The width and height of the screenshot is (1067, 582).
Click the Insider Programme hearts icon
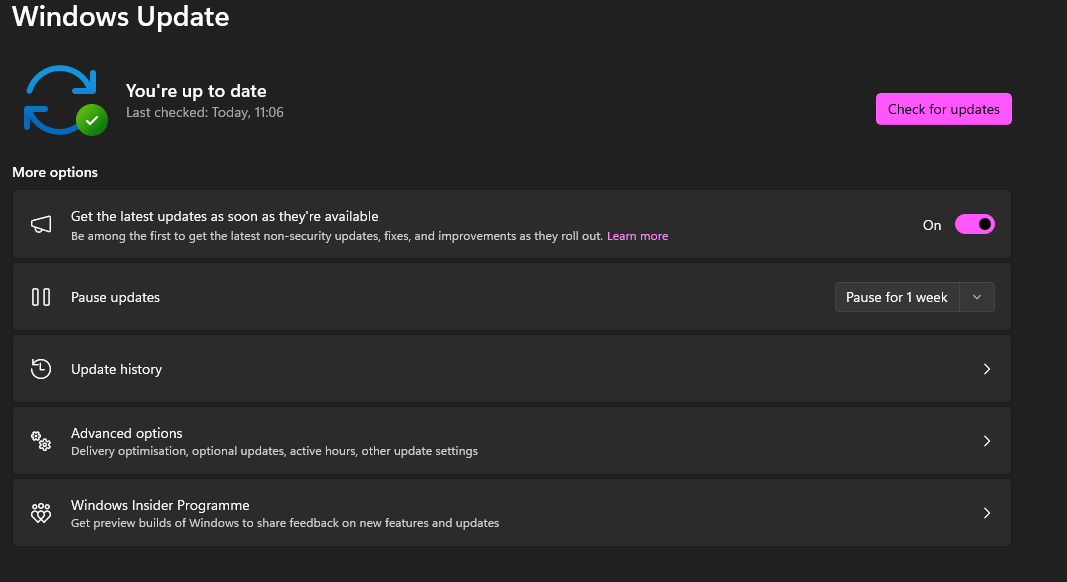pos(41,513)
